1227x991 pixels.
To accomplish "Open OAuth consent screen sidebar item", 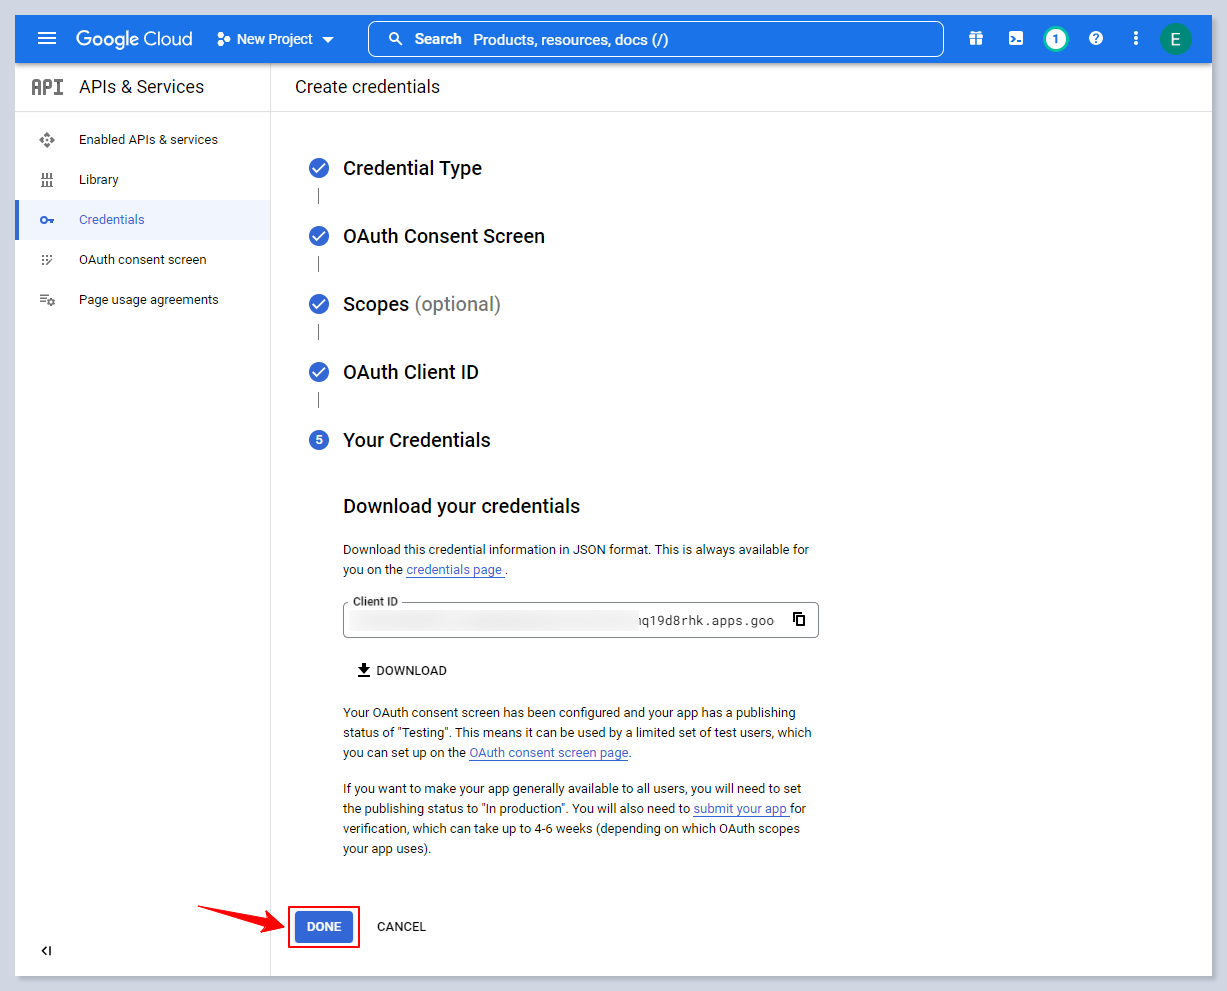I will pyautogui.click(x=143, y=260).
